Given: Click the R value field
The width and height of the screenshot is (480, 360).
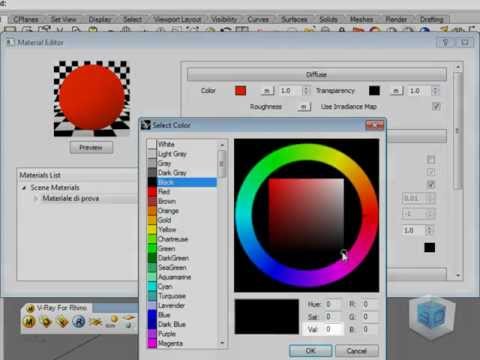Looking at the screenshot, I should 370,304.
